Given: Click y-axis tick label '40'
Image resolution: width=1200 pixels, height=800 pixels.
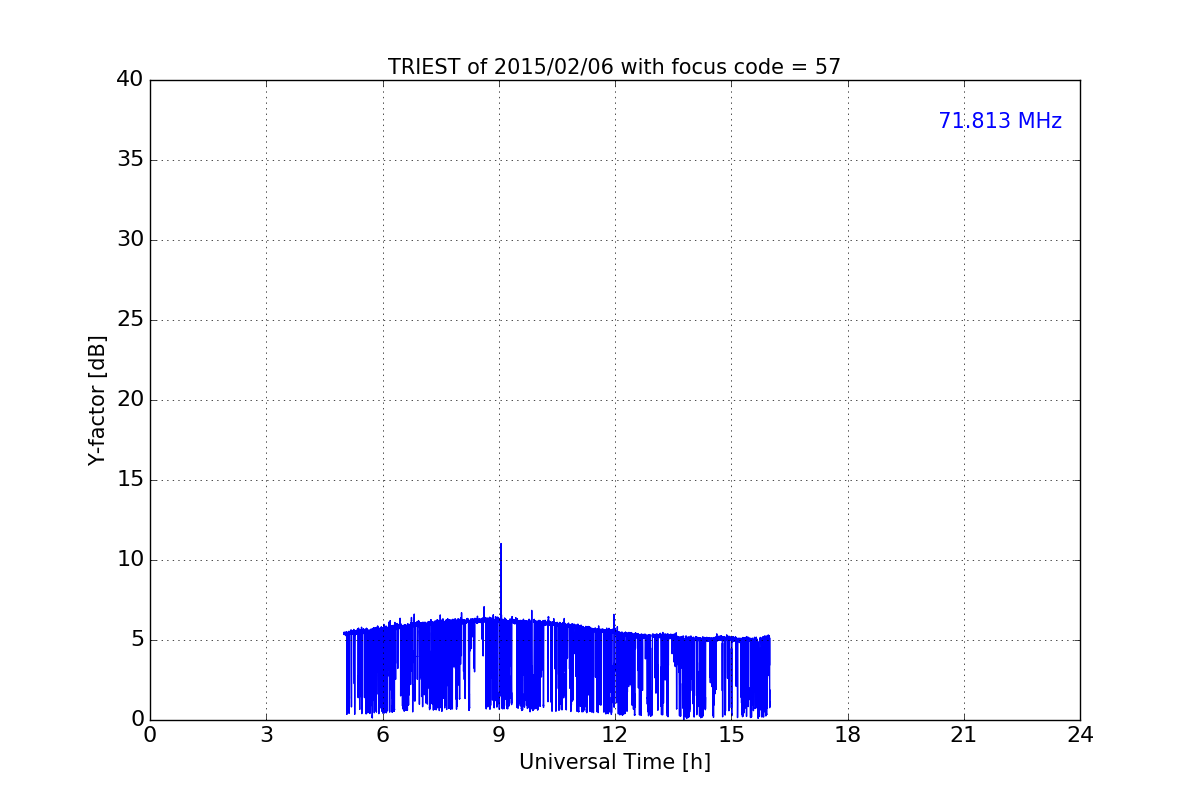Looking at the screenshot, I should (x=130, y=80).
